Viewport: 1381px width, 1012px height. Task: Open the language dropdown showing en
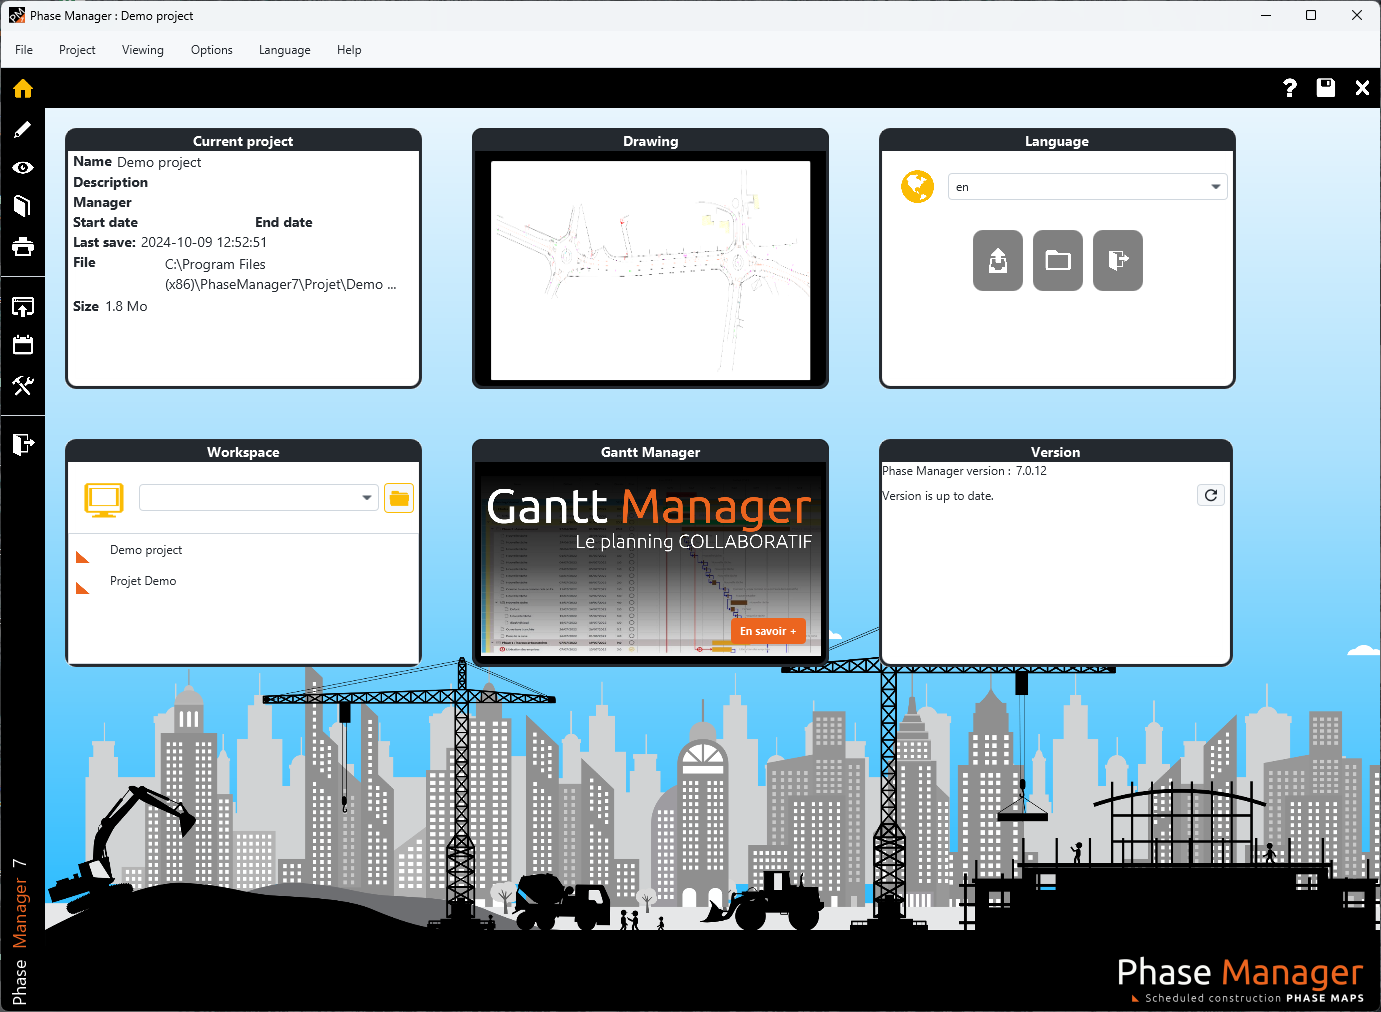tap(1087, 187)
